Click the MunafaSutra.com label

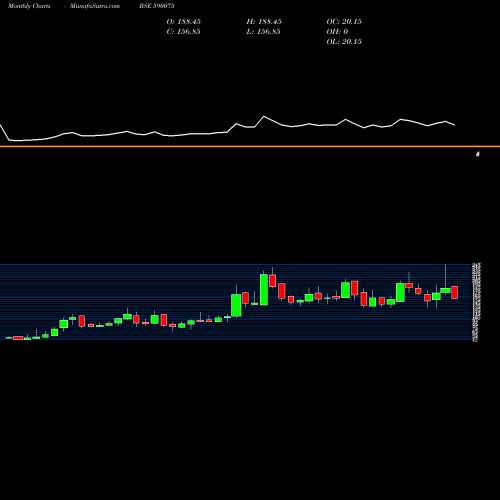pos(95,6)
